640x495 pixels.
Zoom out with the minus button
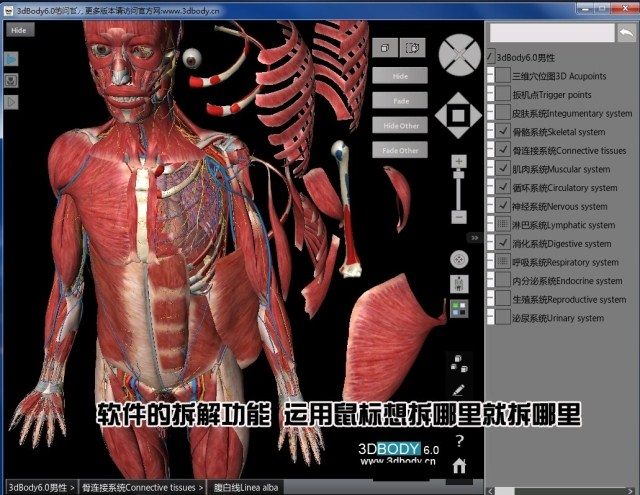459,217
